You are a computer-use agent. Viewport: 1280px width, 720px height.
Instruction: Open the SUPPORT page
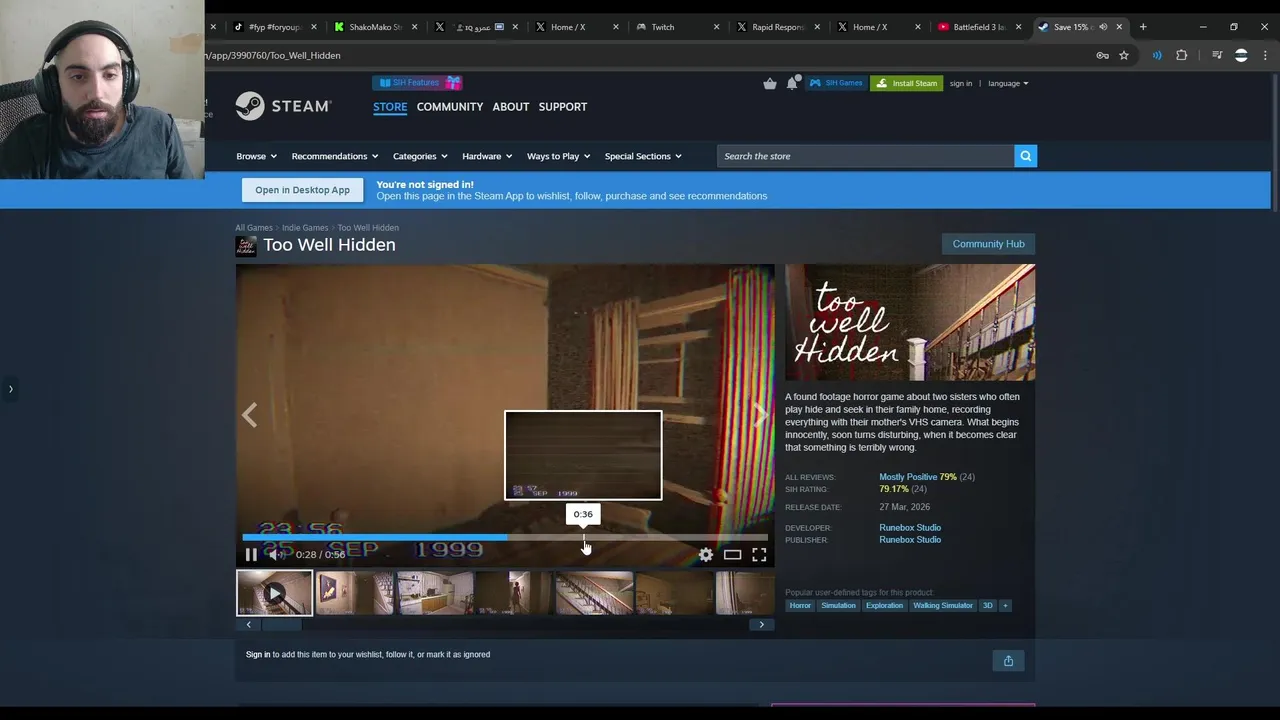click(x=563, y=107)
